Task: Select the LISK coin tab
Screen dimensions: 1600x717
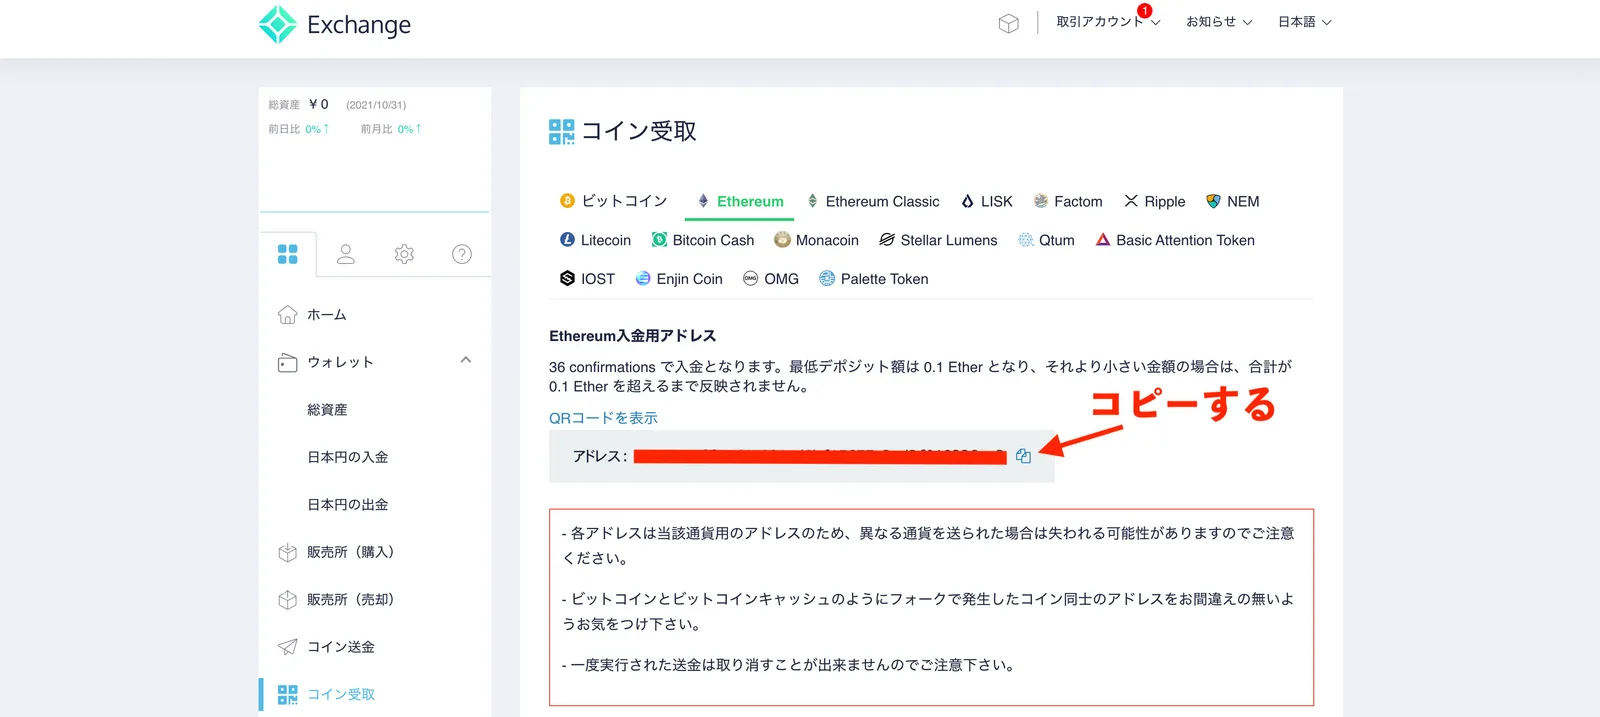Action: (987, 201)
